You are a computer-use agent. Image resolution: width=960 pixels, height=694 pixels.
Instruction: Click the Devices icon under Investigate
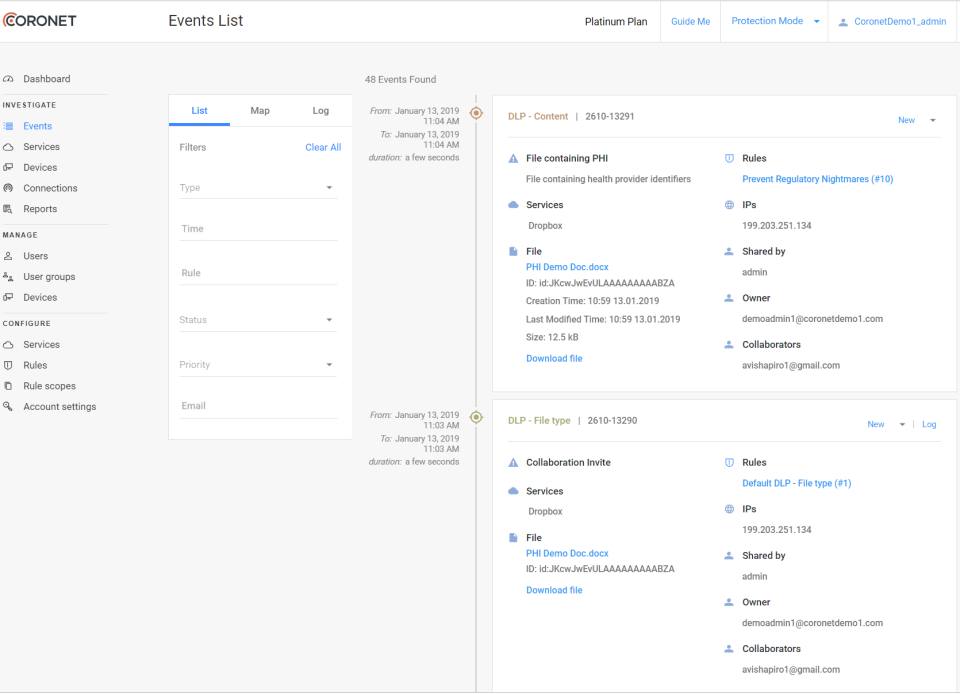[8, 167]
